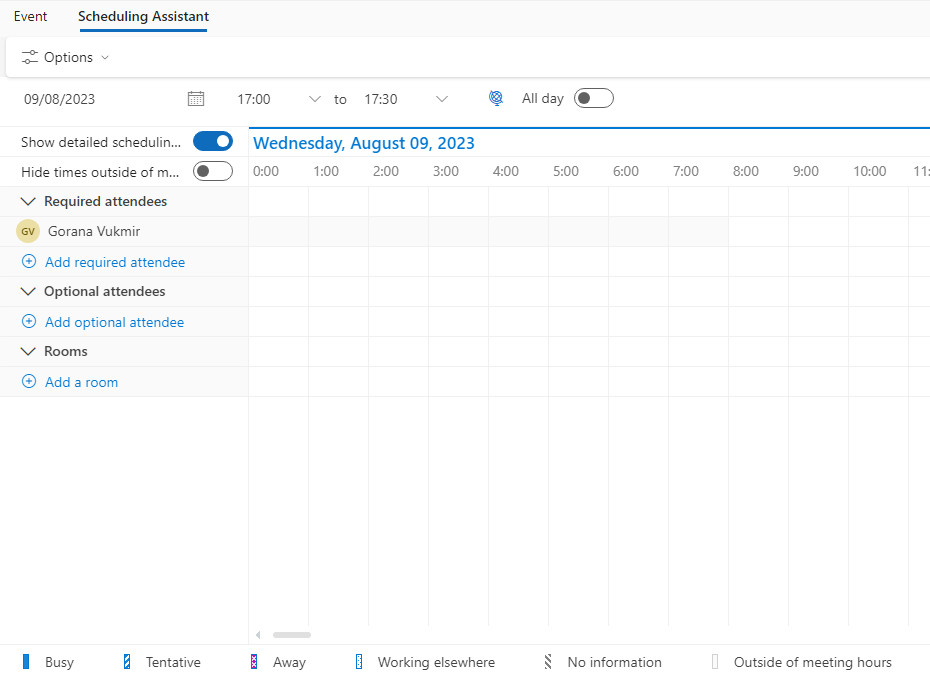The height and width of the screenshot is (677, 930).
Task: Click the horizontal timeline scrollbar
Action: tap(291, 634)
